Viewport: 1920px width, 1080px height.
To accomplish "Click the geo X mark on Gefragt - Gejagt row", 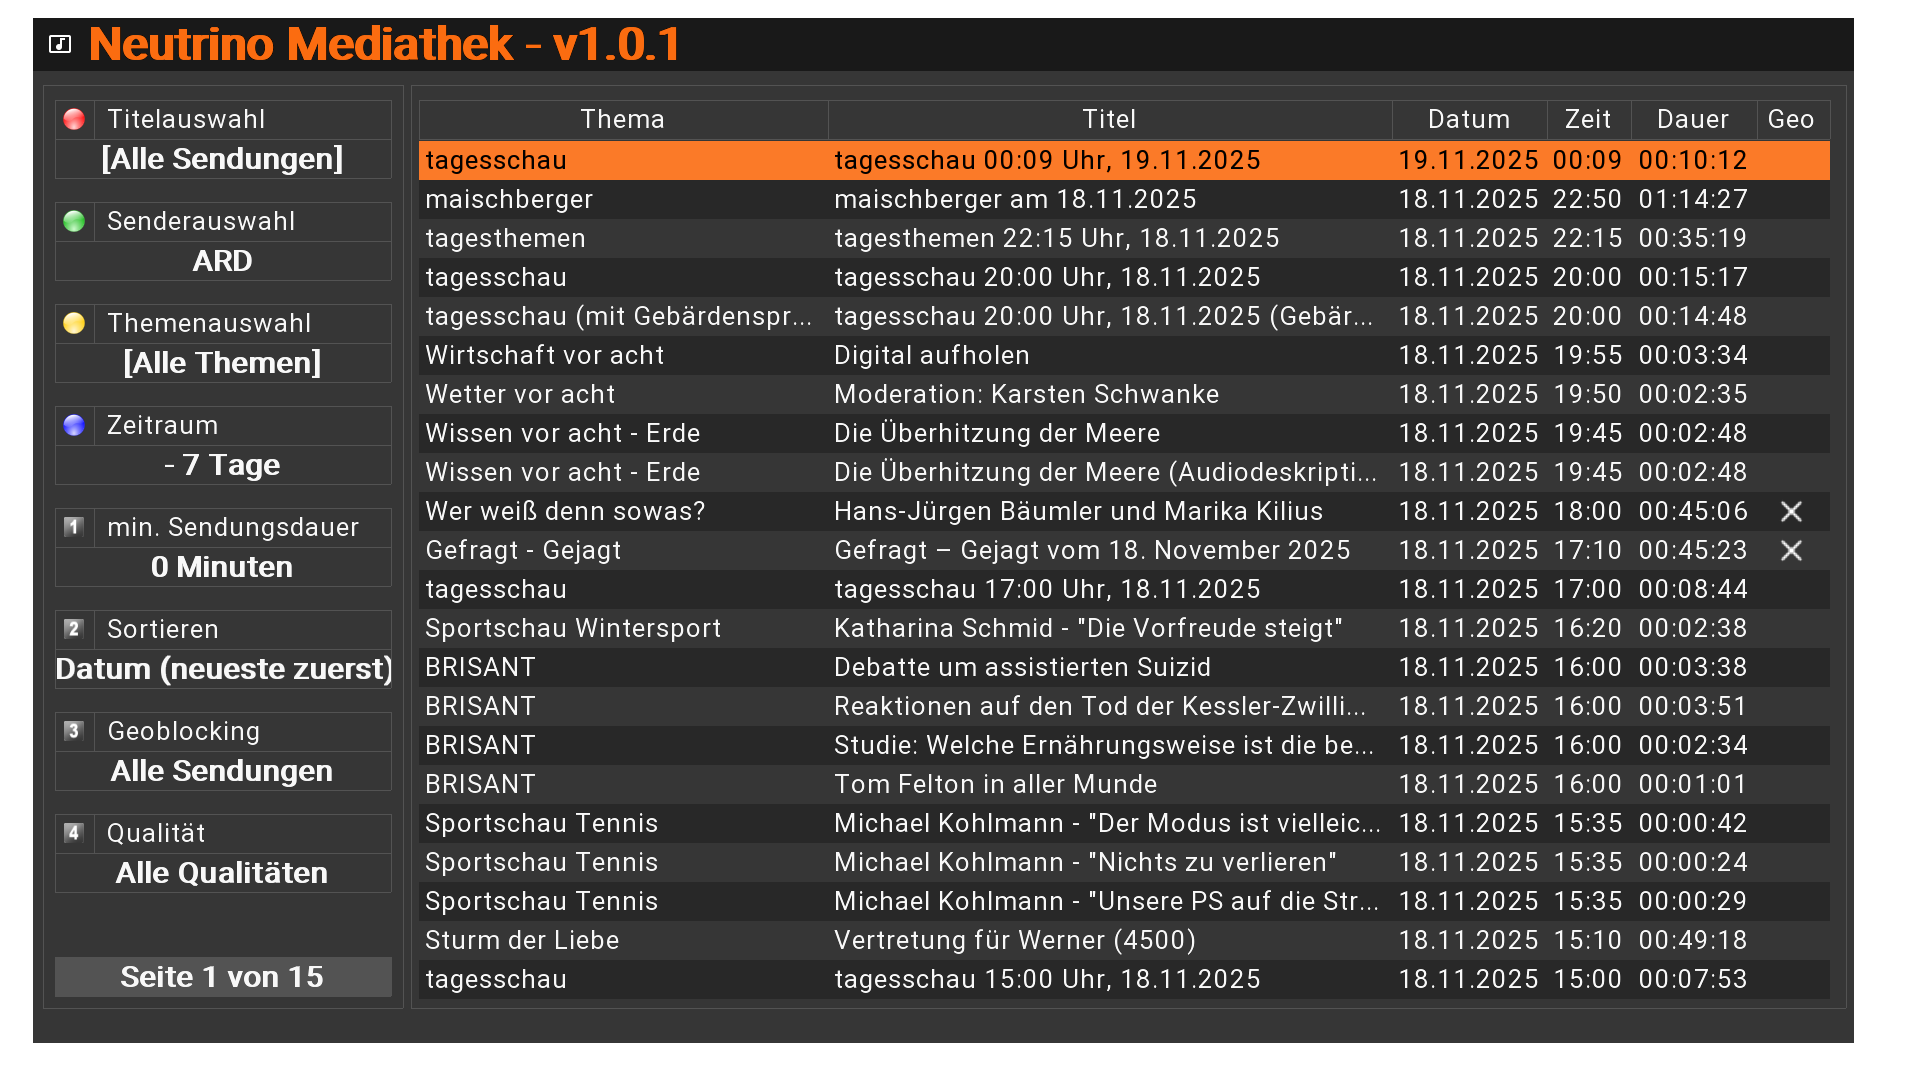I will (x=1791, y=551).
